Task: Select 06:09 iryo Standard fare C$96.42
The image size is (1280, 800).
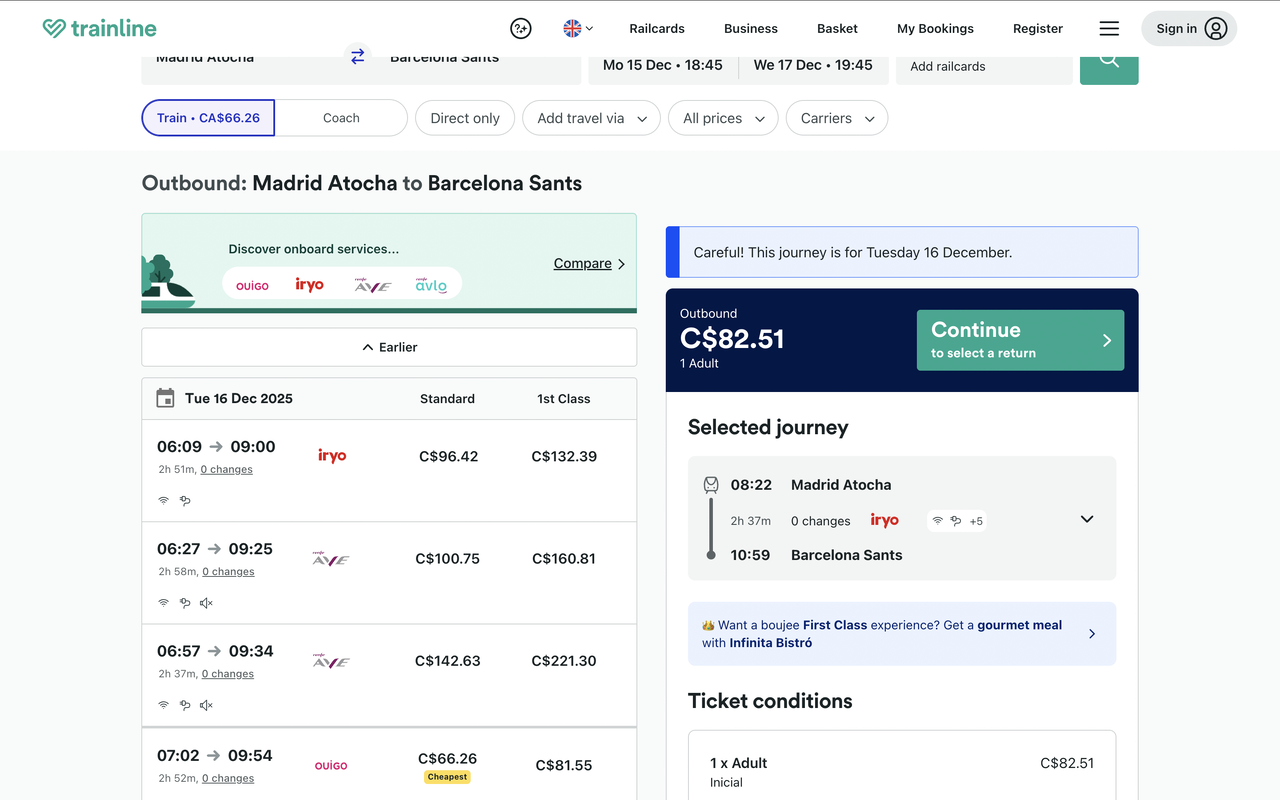Action: tap(448, 457)
